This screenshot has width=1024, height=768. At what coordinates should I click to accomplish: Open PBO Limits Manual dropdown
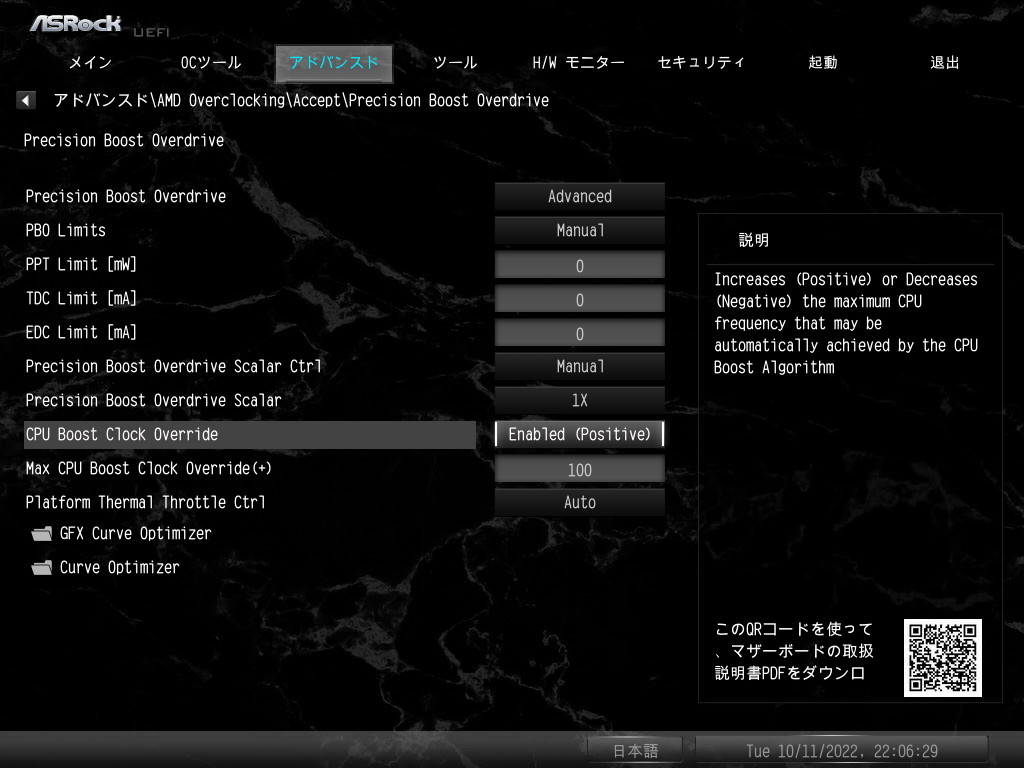tap(579, 231)
